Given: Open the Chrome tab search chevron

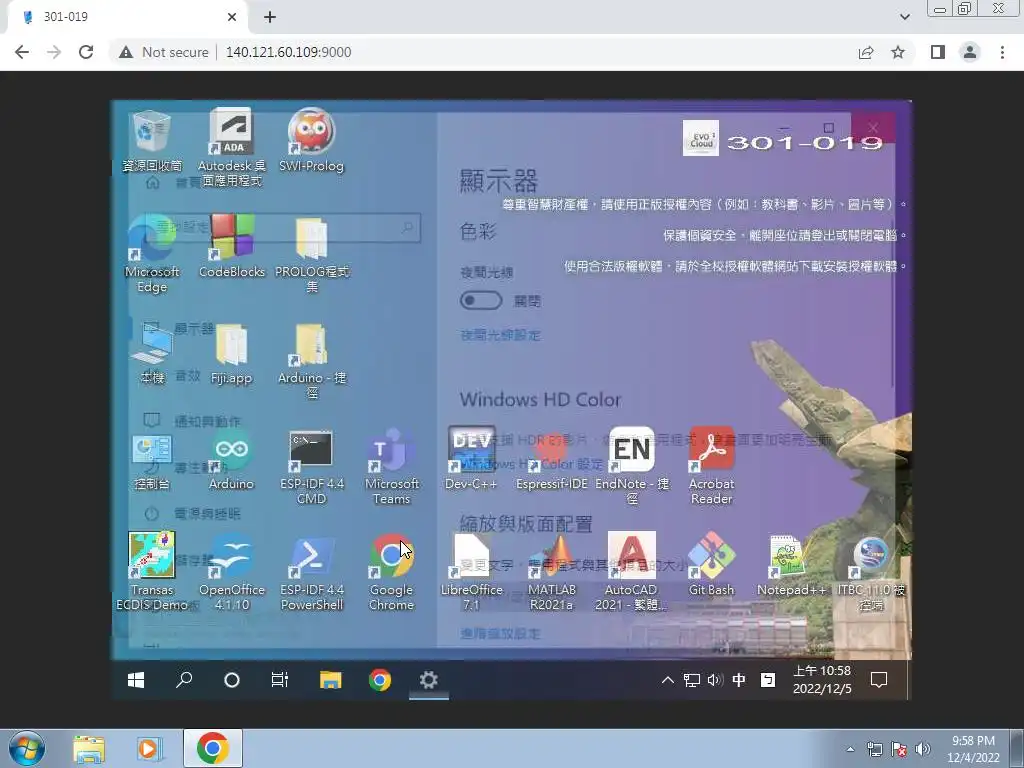Looking at the screenshot, I should [904, 17].
